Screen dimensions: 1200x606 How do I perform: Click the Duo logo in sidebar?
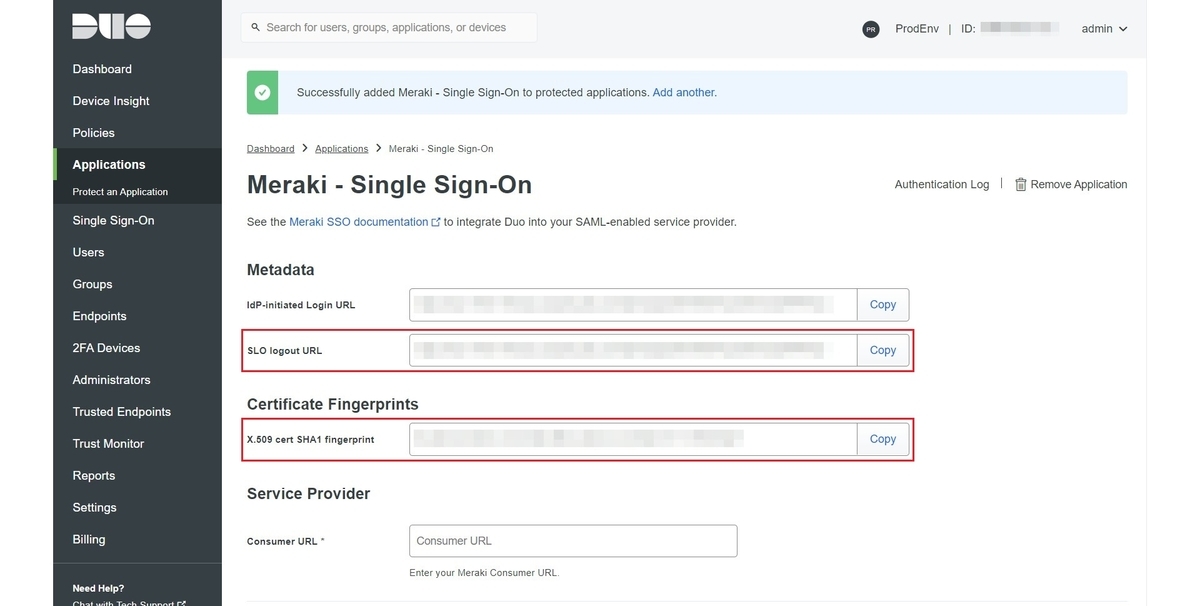point(111,27)
